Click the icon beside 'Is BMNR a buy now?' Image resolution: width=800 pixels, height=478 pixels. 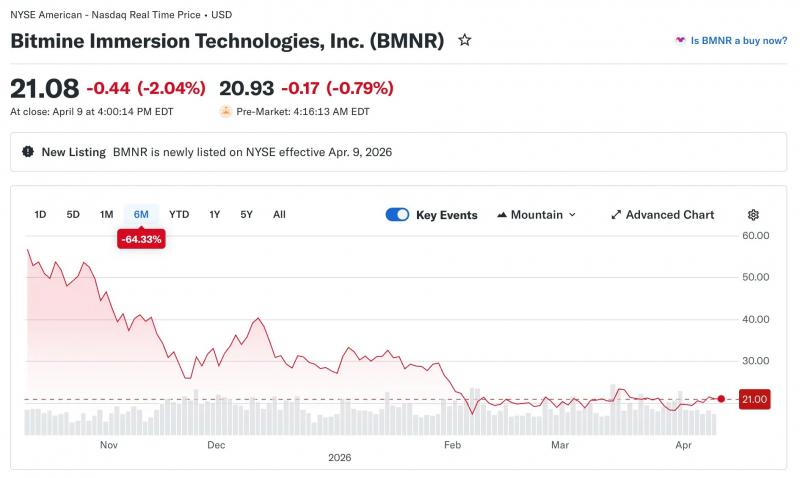pos(680,40)
